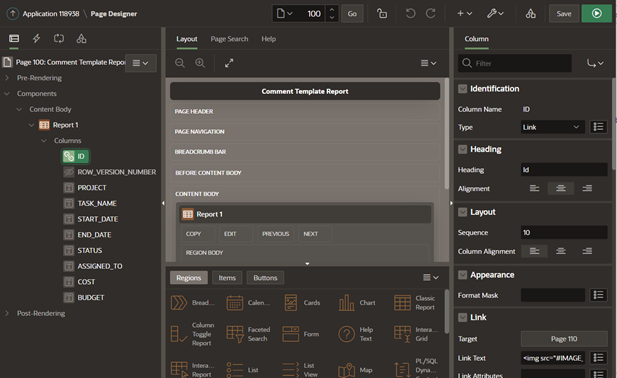Undo the last change
The width and height of the screenshot is (617, 378).
[410, 13]
